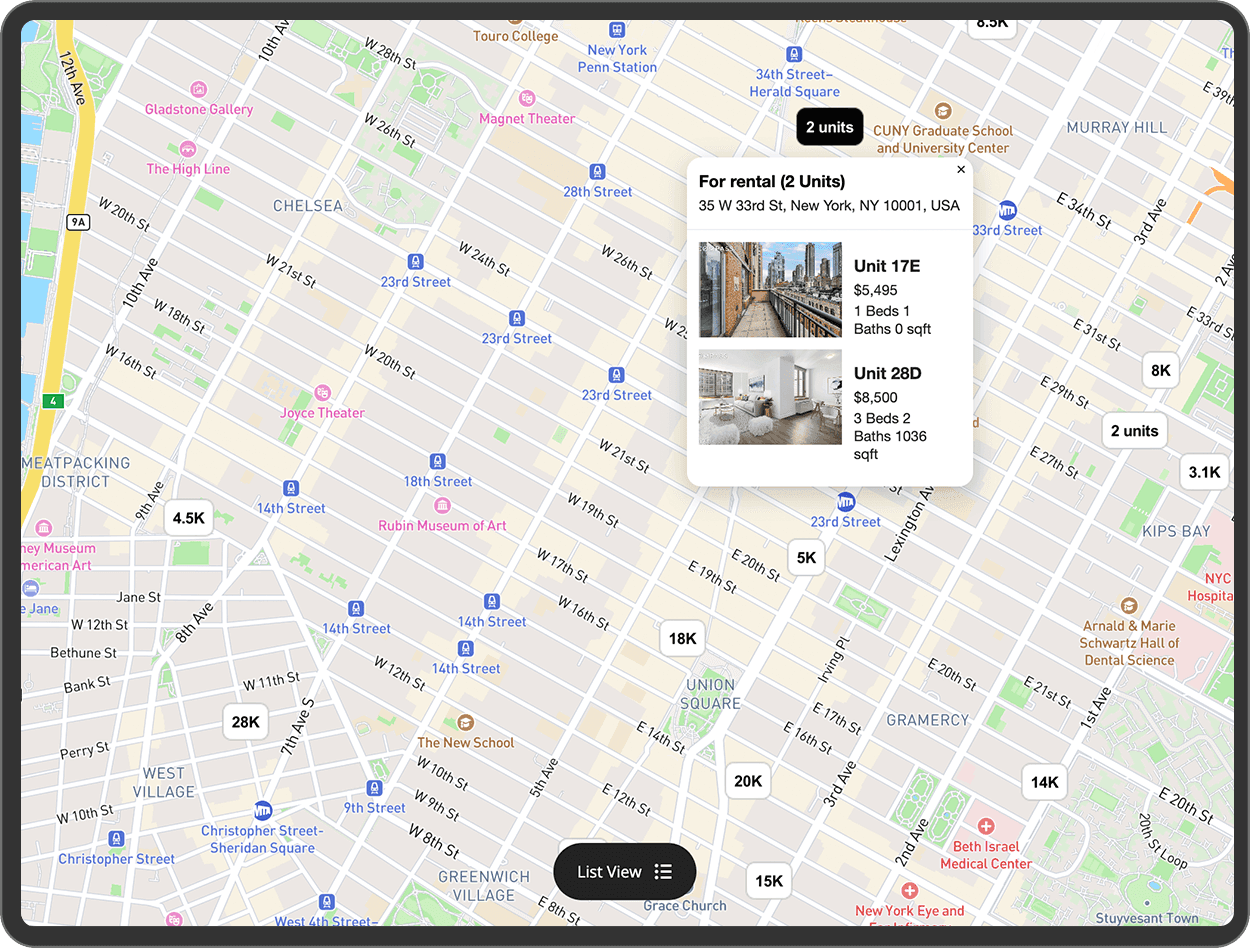Screen dimensions: 1250x949
Task: Open the 18K price marker
Action: tap(683, 639)
